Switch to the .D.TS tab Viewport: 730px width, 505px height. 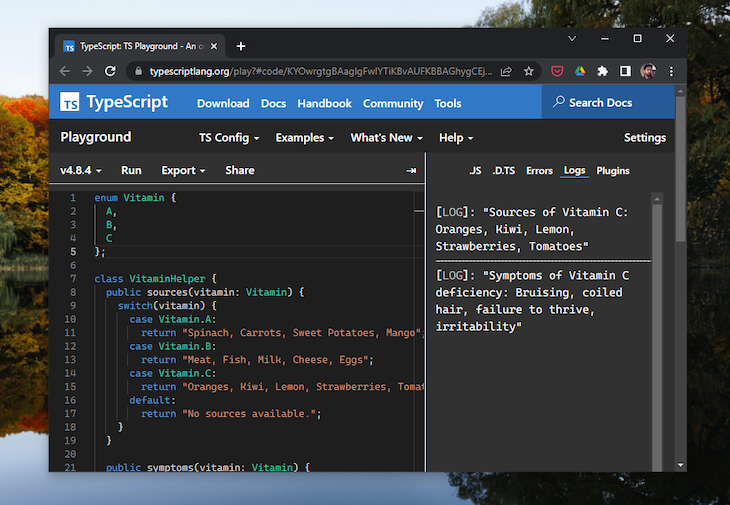click(x=504, y=171)
